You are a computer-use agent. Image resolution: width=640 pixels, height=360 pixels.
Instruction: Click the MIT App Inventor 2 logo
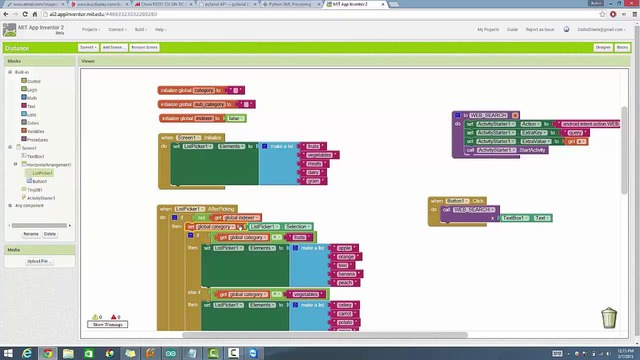click(33, 30)
